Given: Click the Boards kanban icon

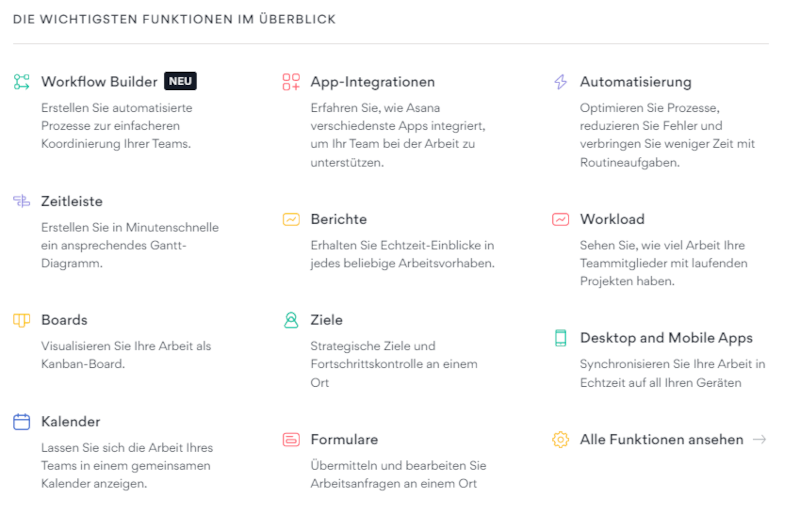Looking at the screenshot, I should pos(22,320).
